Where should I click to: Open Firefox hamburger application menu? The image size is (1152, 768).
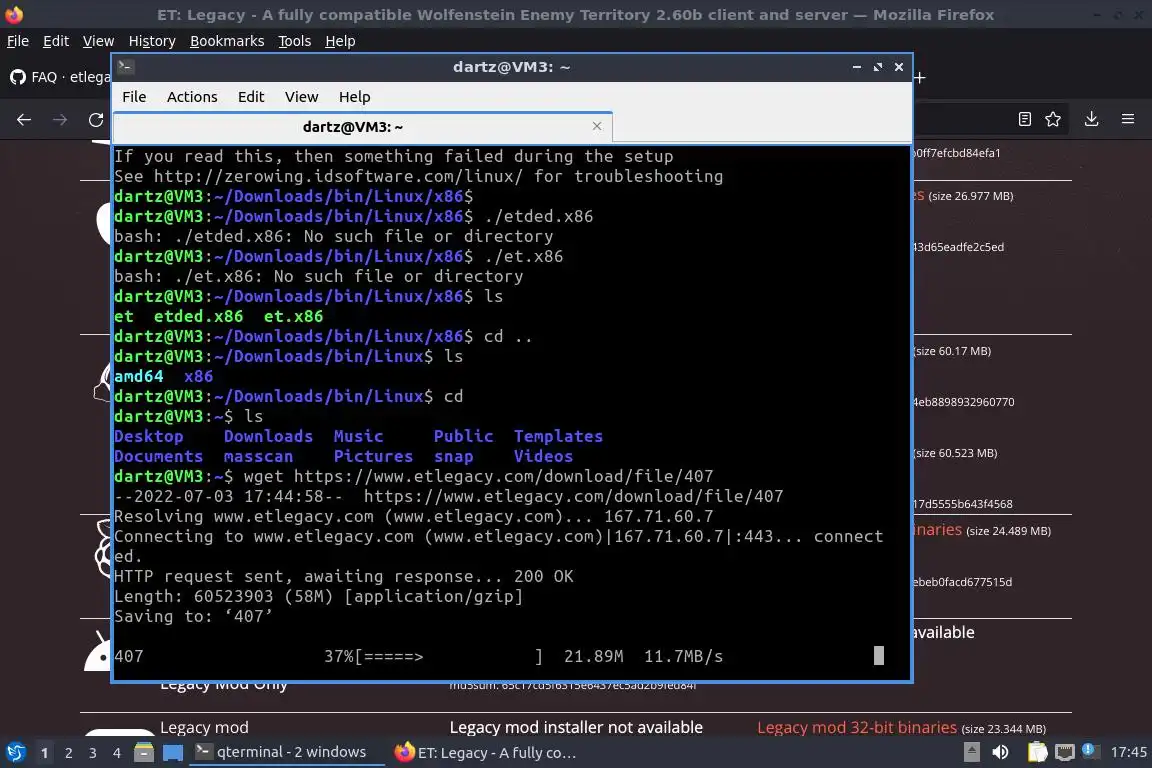point(1128,119)
